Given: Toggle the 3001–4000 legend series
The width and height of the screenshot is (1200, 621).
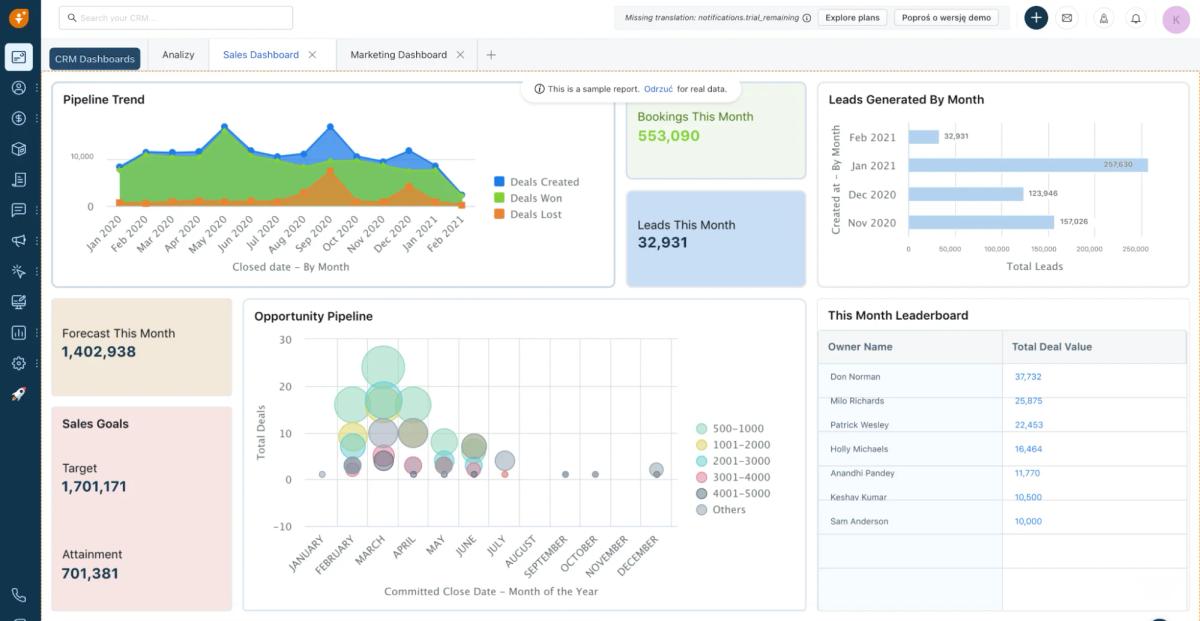Looking at the screenshot, I should pos(733,477).
